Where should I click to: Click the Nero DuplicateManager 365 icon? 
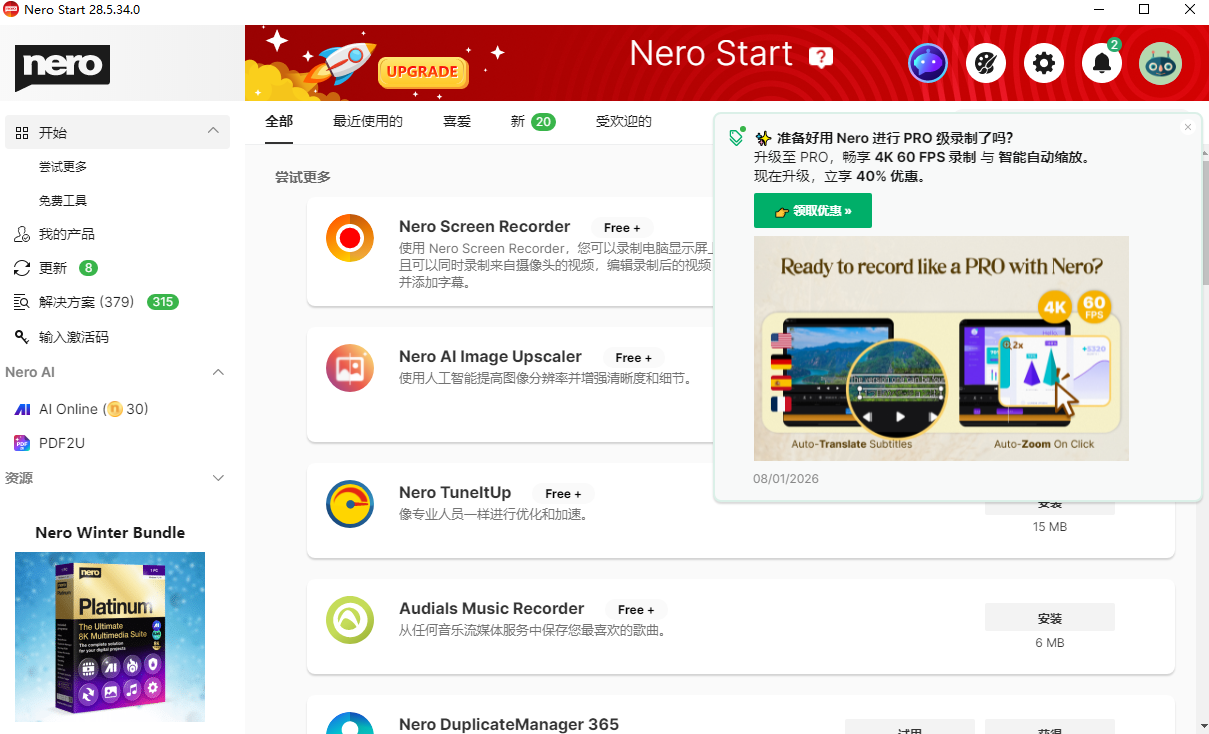[350, 723]
